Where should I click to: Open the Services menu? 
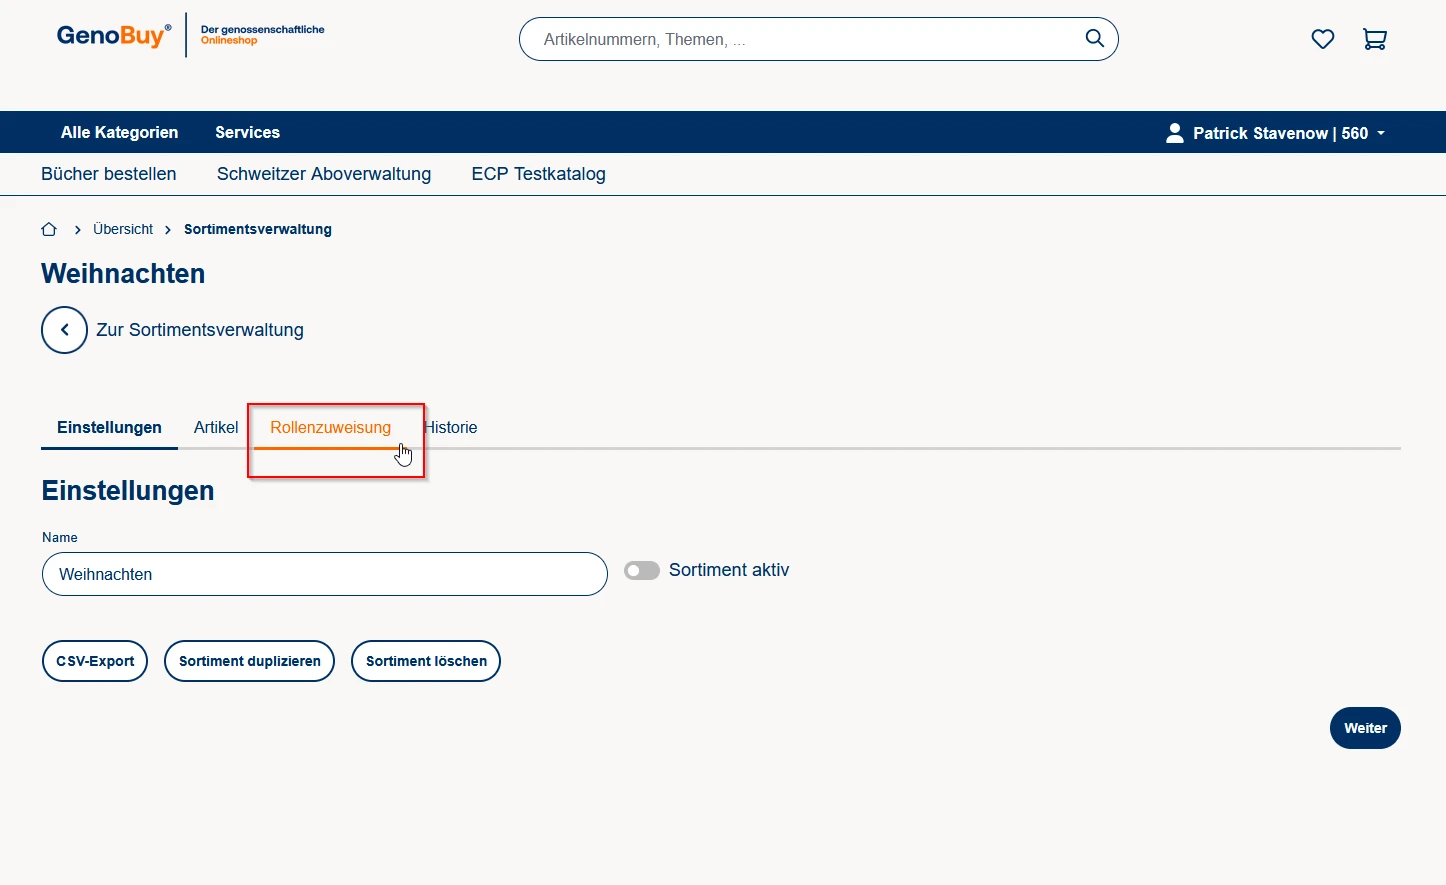247,132
